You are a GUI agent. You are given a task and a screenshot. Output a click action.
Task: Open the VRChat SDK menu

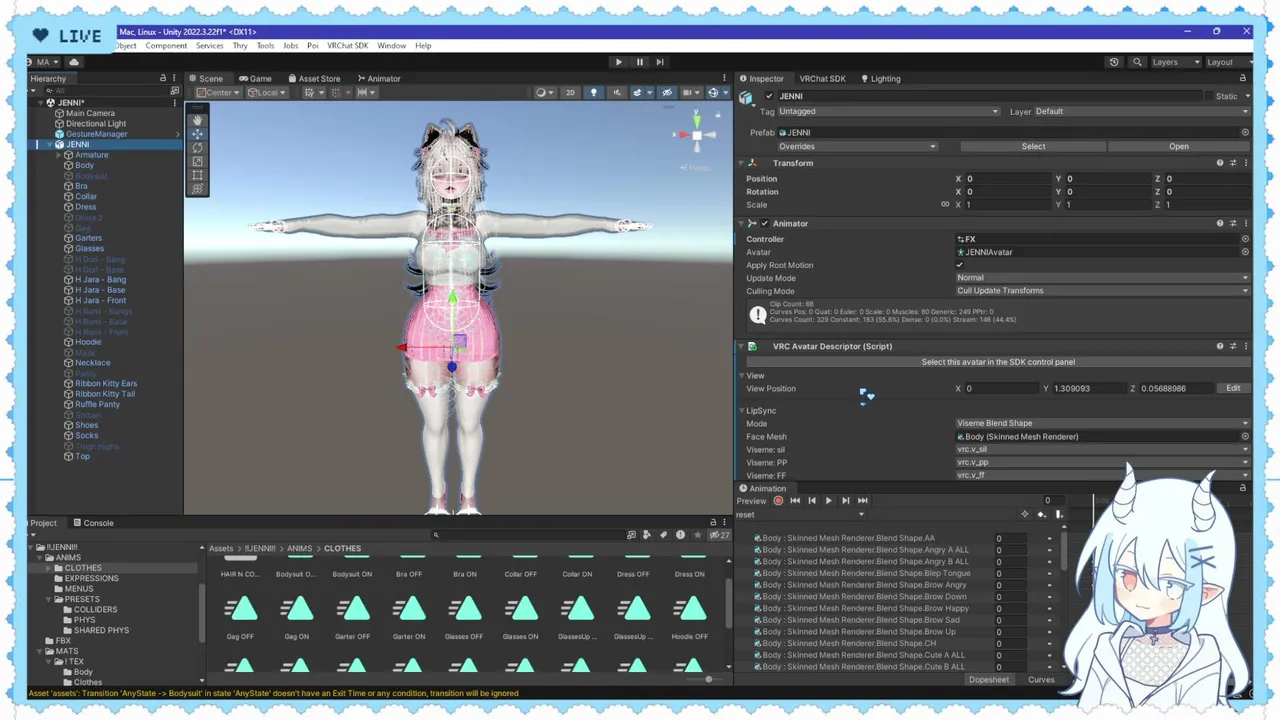coord(348,46)
